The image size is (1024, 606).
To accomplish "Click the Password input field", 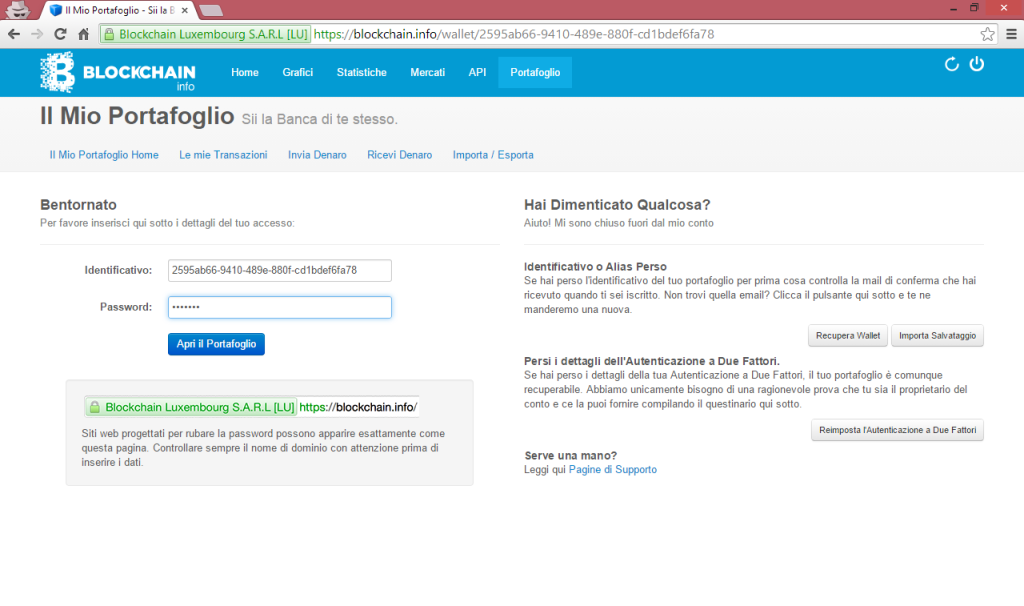I will pyautogui.click(x=280, y=308).
